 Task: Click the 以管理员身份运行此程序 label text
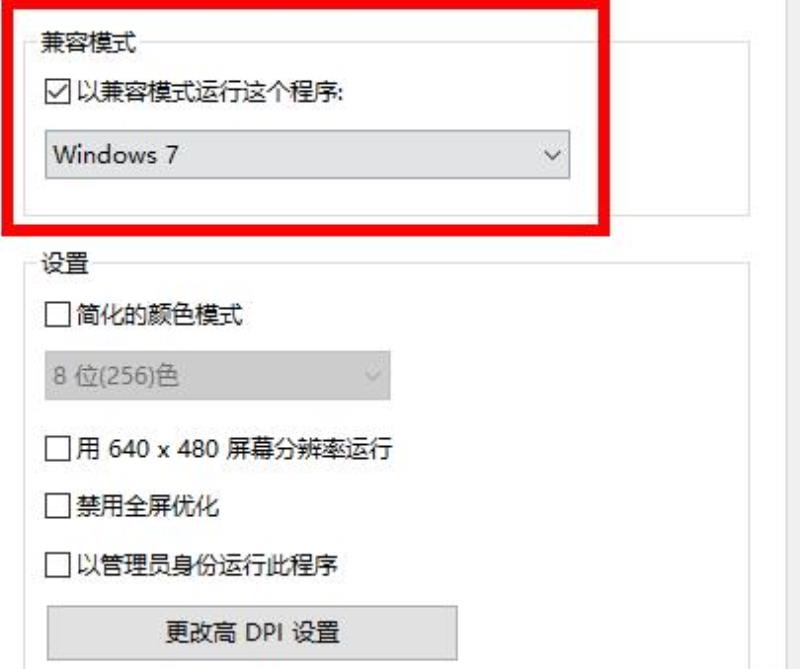click(x=207, y=565)
